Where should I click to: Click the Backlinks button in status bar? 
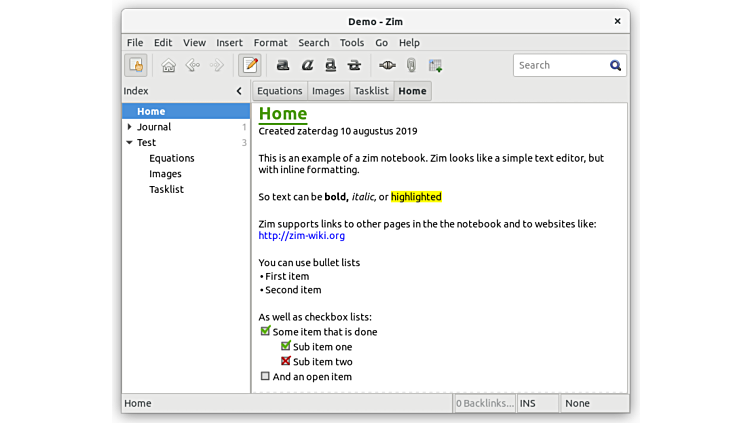coord(484,404)
